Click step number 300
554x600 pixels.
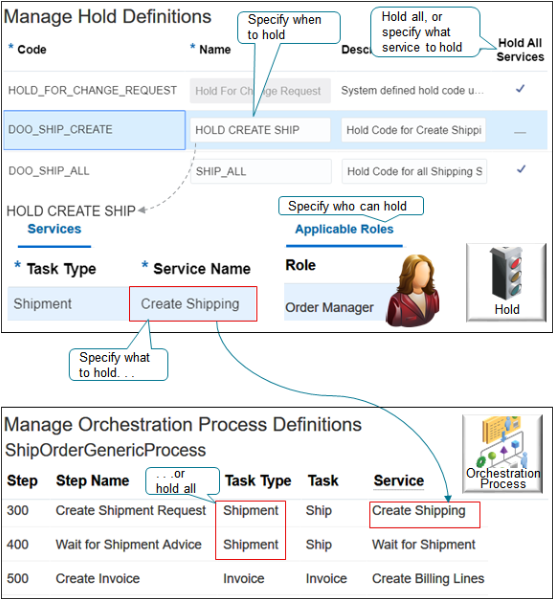[x=18, y=510]
